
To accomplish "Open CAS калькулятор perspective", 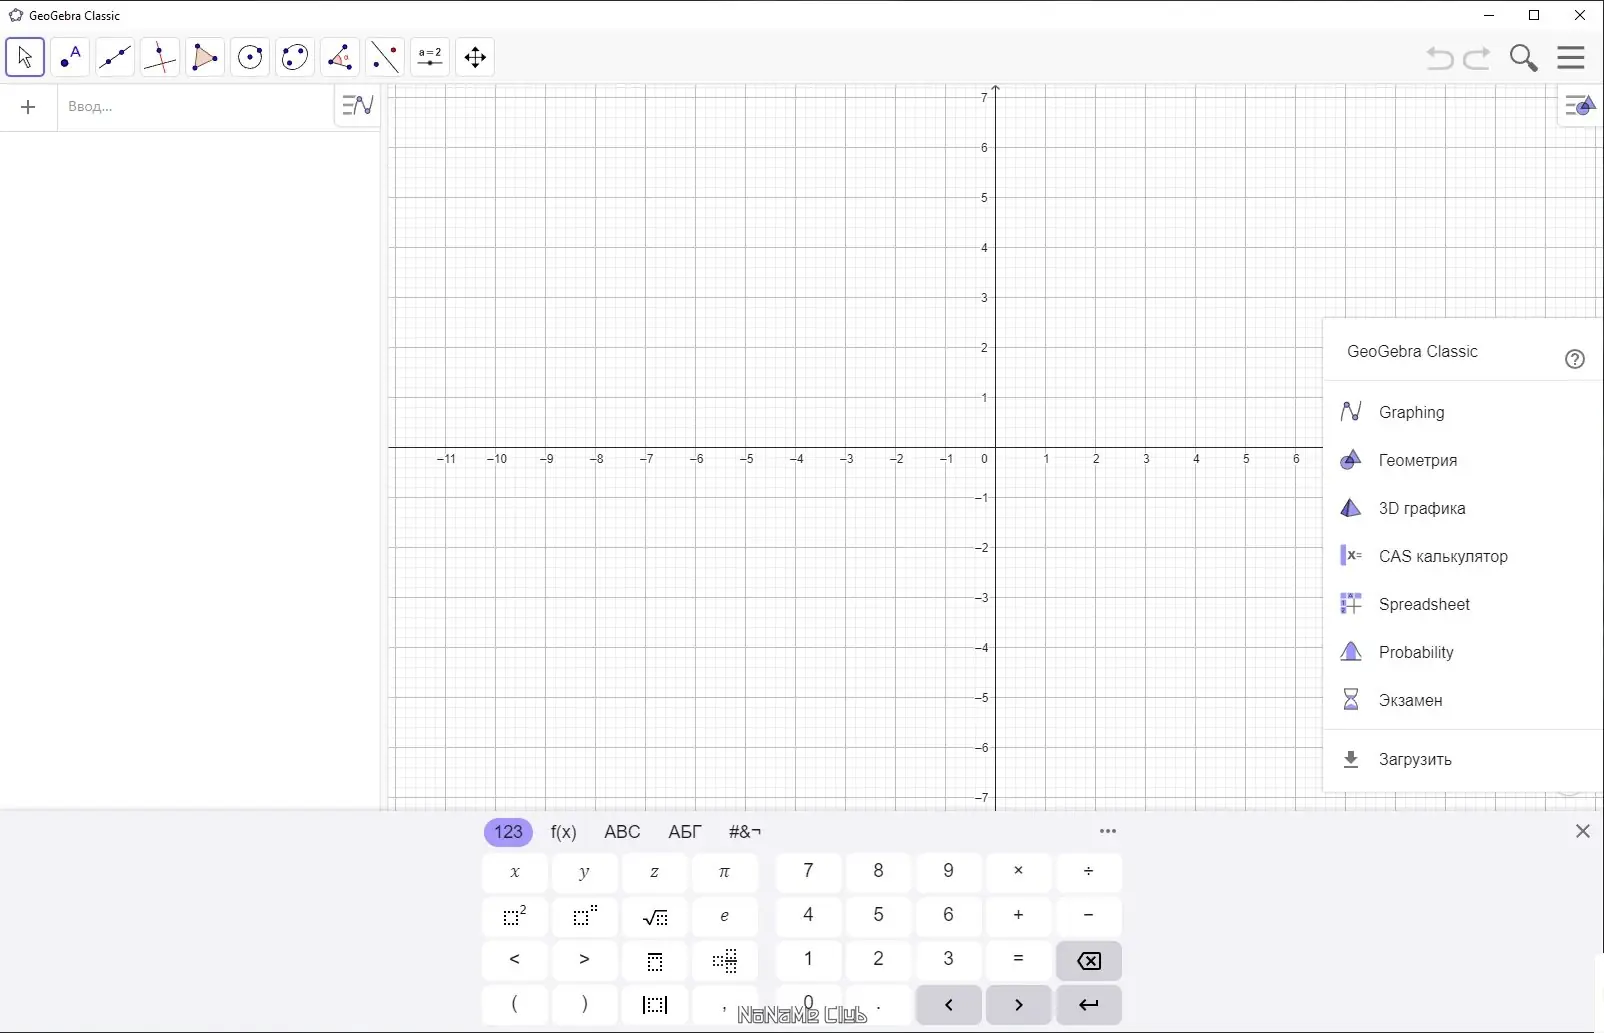I will click(1463, 556).
